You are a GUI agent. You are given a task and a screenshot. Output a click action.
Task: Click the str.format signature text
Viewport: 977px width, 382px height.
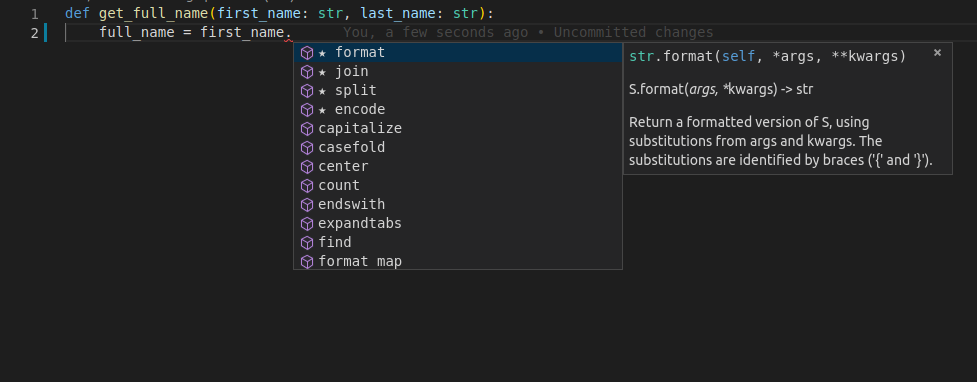[x=768, y=57]
